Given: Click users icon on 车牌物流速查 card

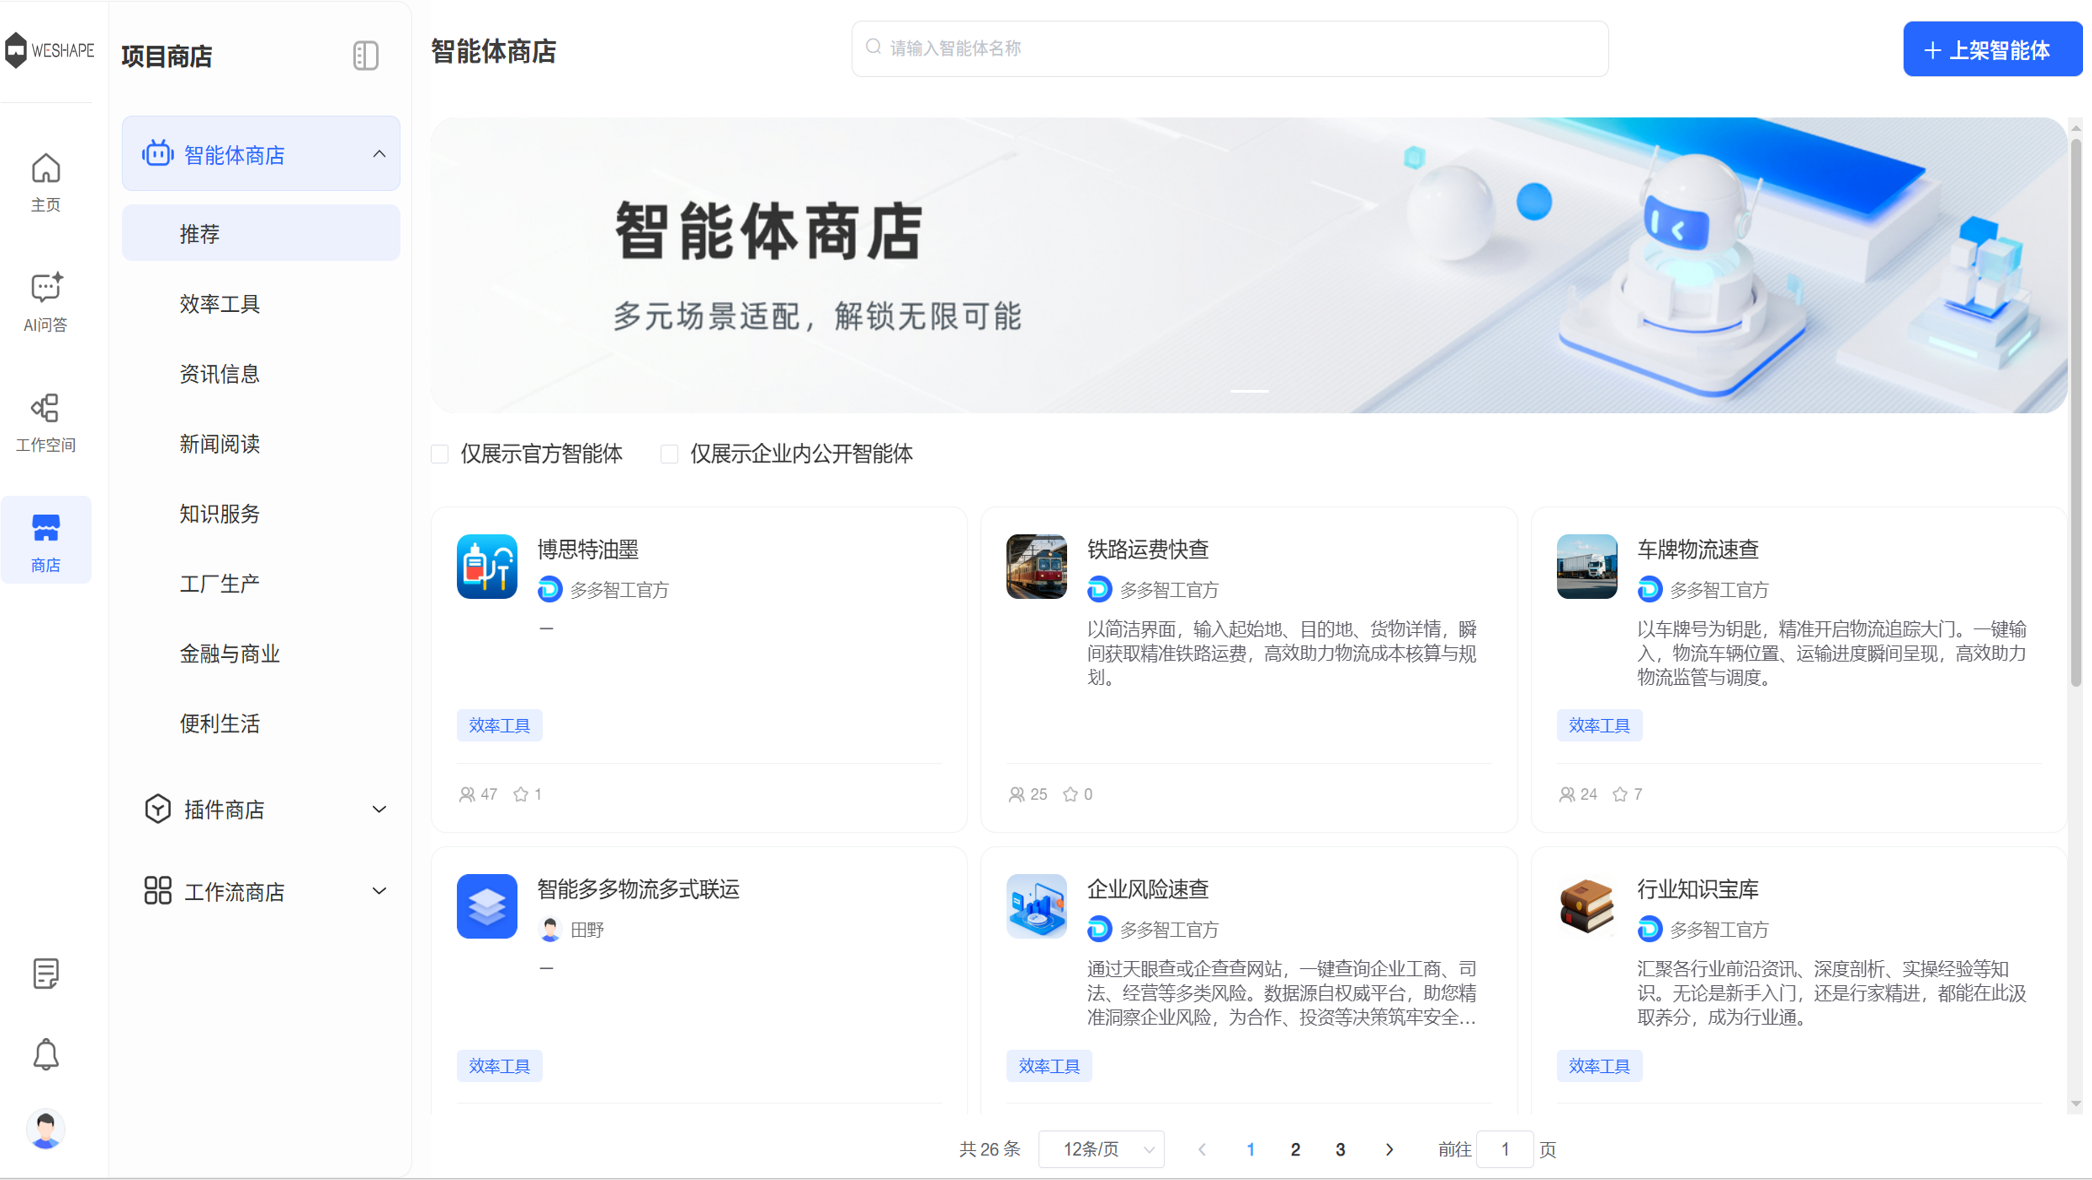Looking at the screenshot, I should (x=1567, y=794).
